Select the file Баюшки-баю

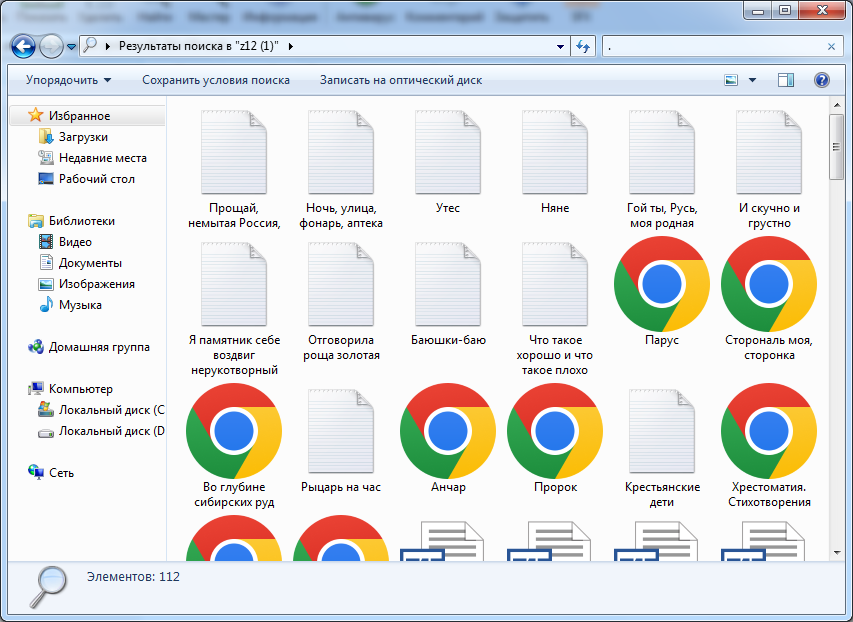pyautogui.click(x=448, y=294)
